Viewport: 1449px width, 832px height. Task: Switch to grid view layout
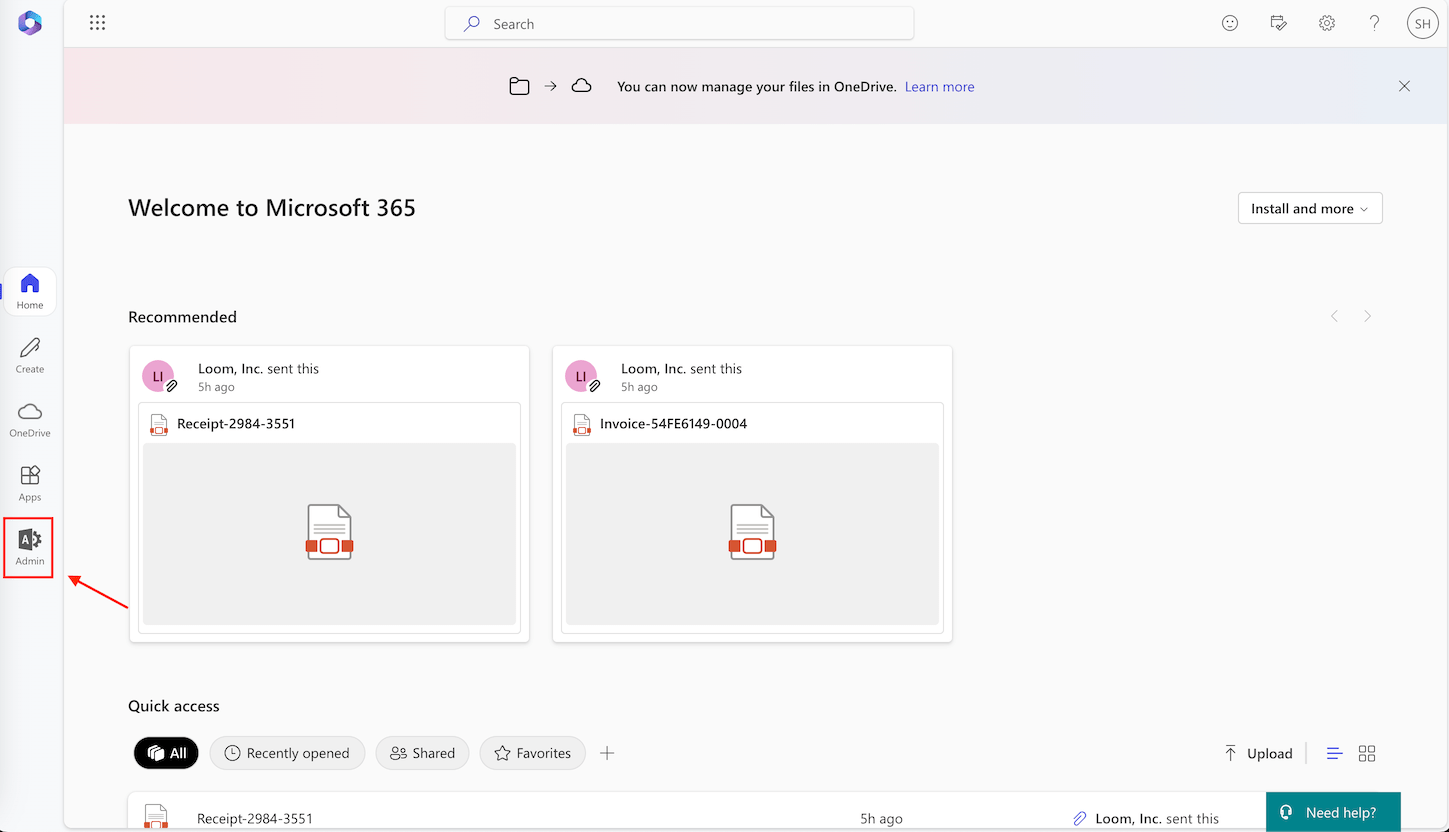click(x=1367, y=754)
